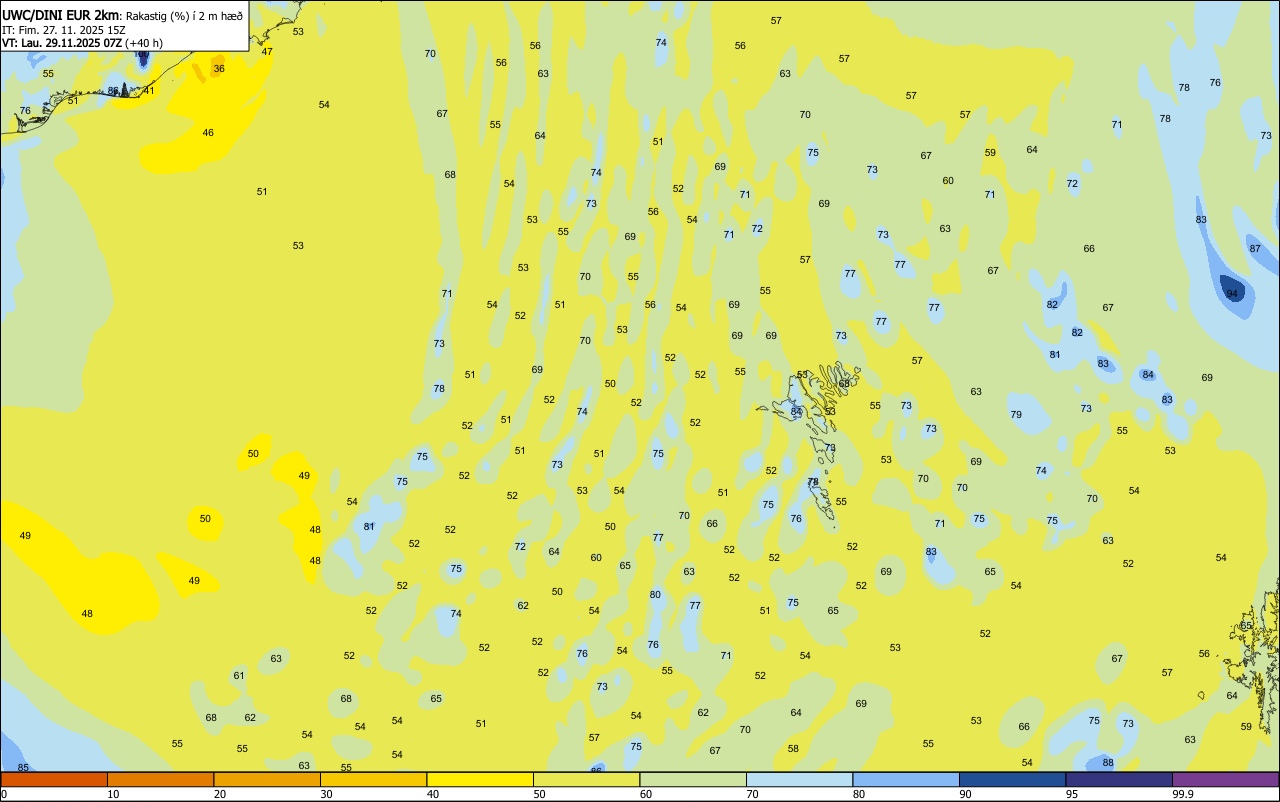
Task: Click the 95–99.9 navy legend segment
Action: pos(1119,779)
